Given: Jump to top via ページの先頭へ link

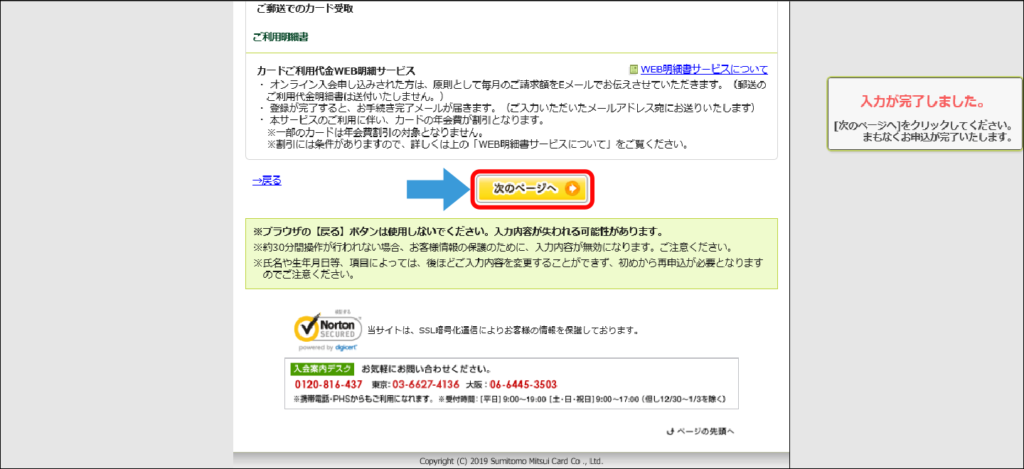Looking at the screenshot, I should [x=705, y=431].
